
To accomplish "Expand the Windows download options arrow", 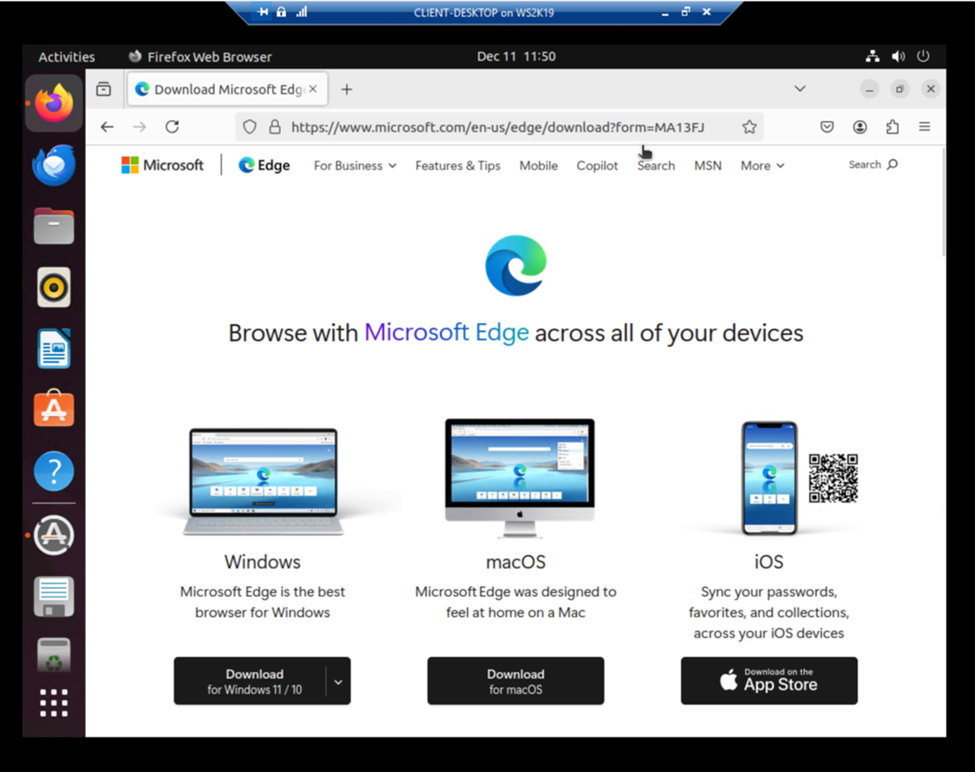I will (338, 682).
